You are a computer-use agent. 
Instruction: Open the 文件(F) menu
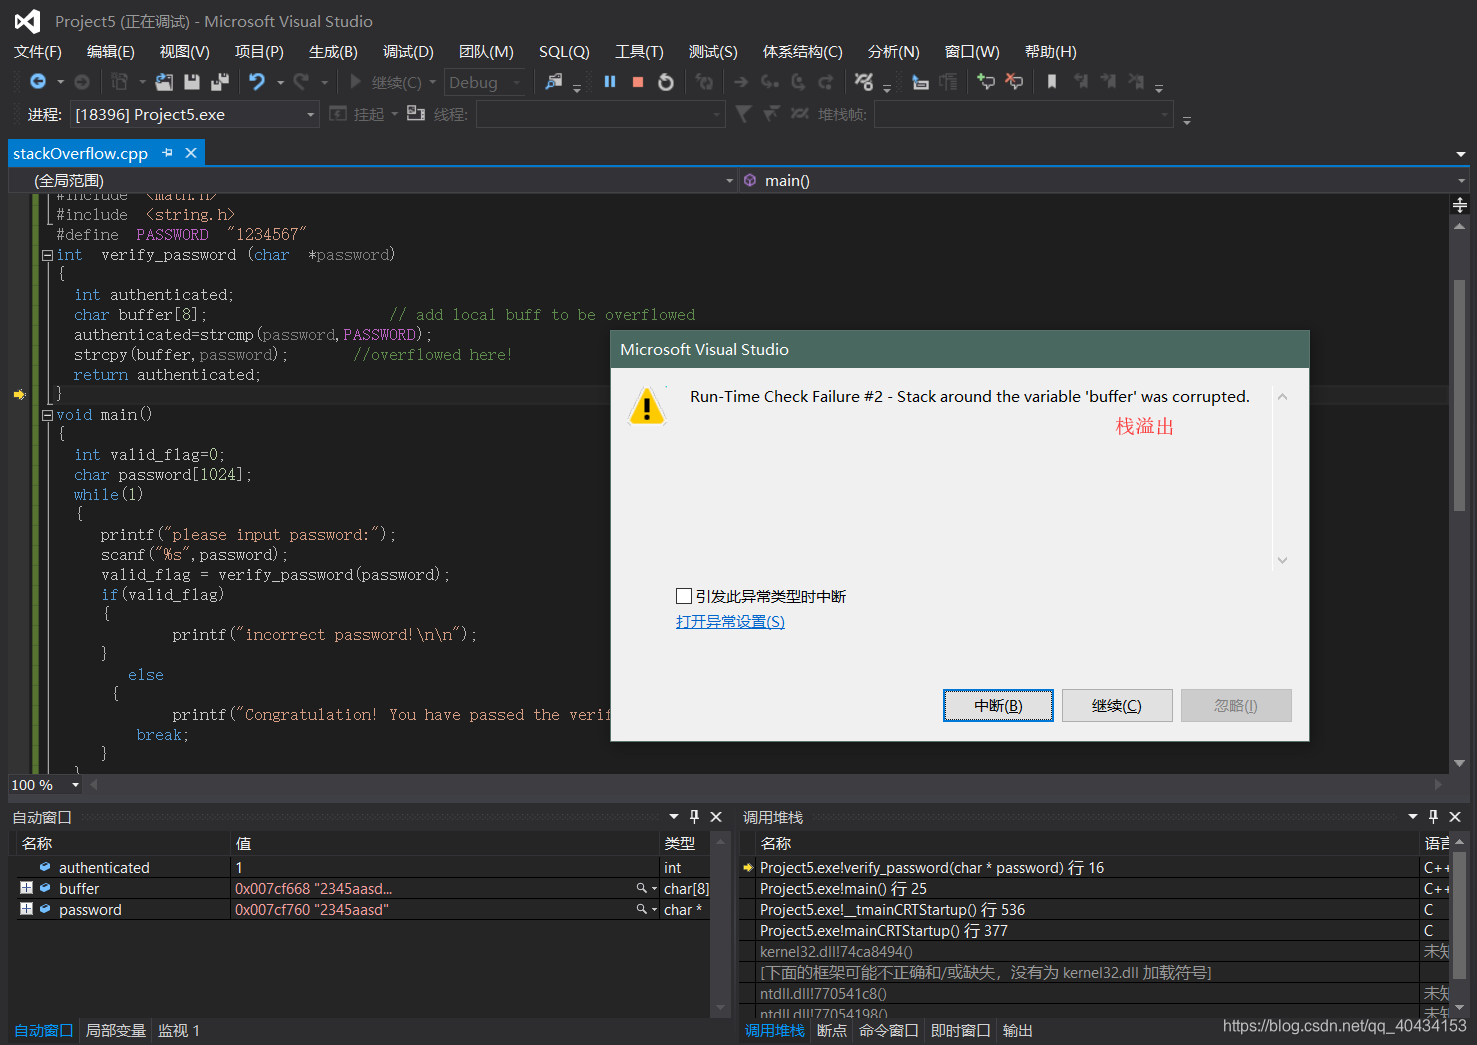[38, 51]
